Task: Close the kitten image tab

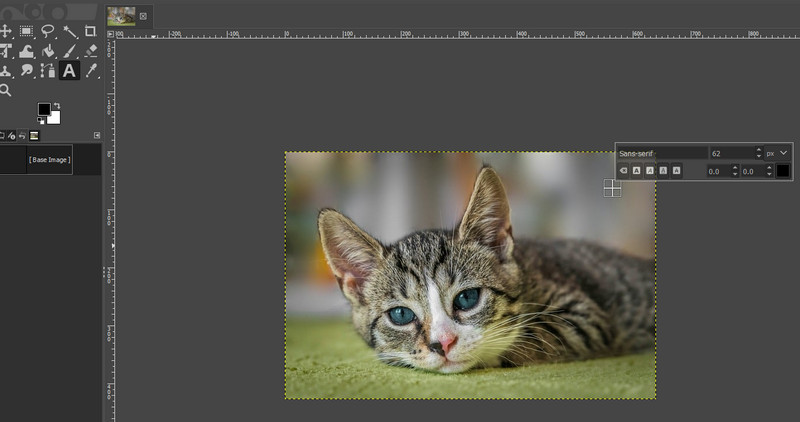Action: point(143,16)
